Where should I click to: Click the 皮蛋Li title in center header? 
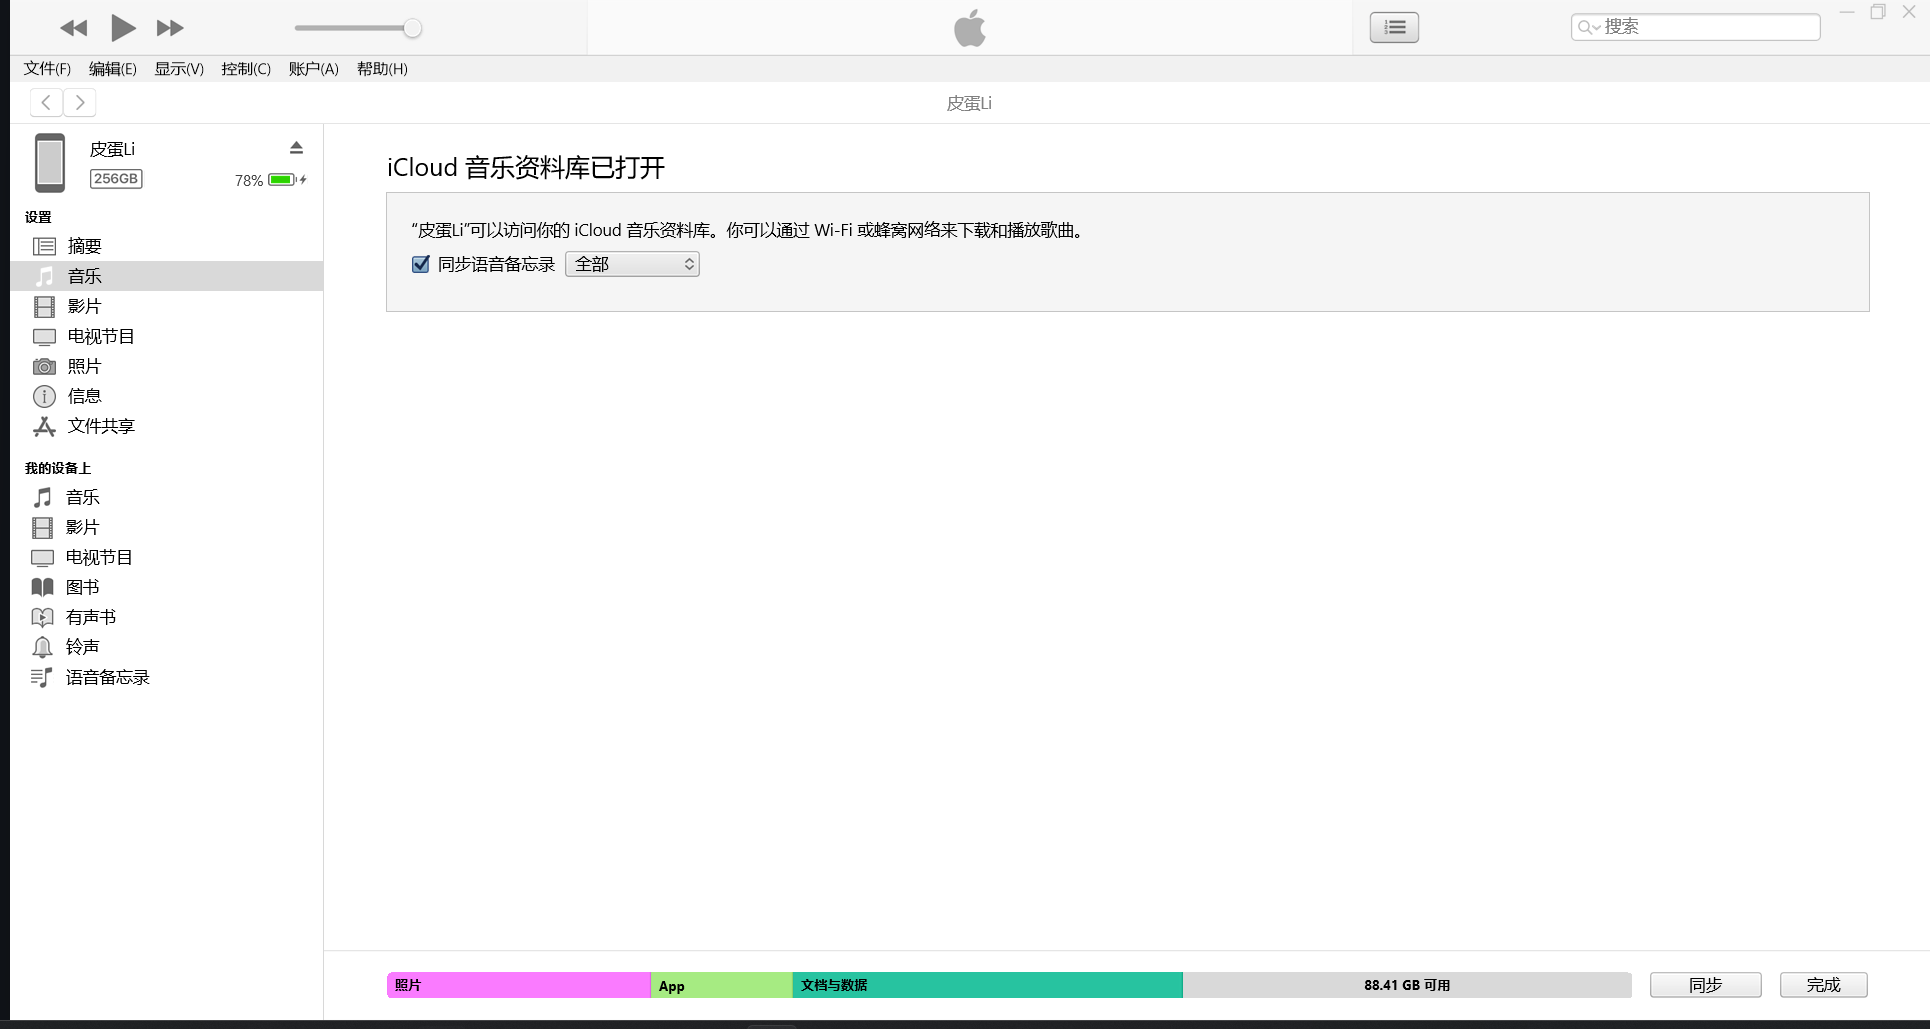(969, 103)
